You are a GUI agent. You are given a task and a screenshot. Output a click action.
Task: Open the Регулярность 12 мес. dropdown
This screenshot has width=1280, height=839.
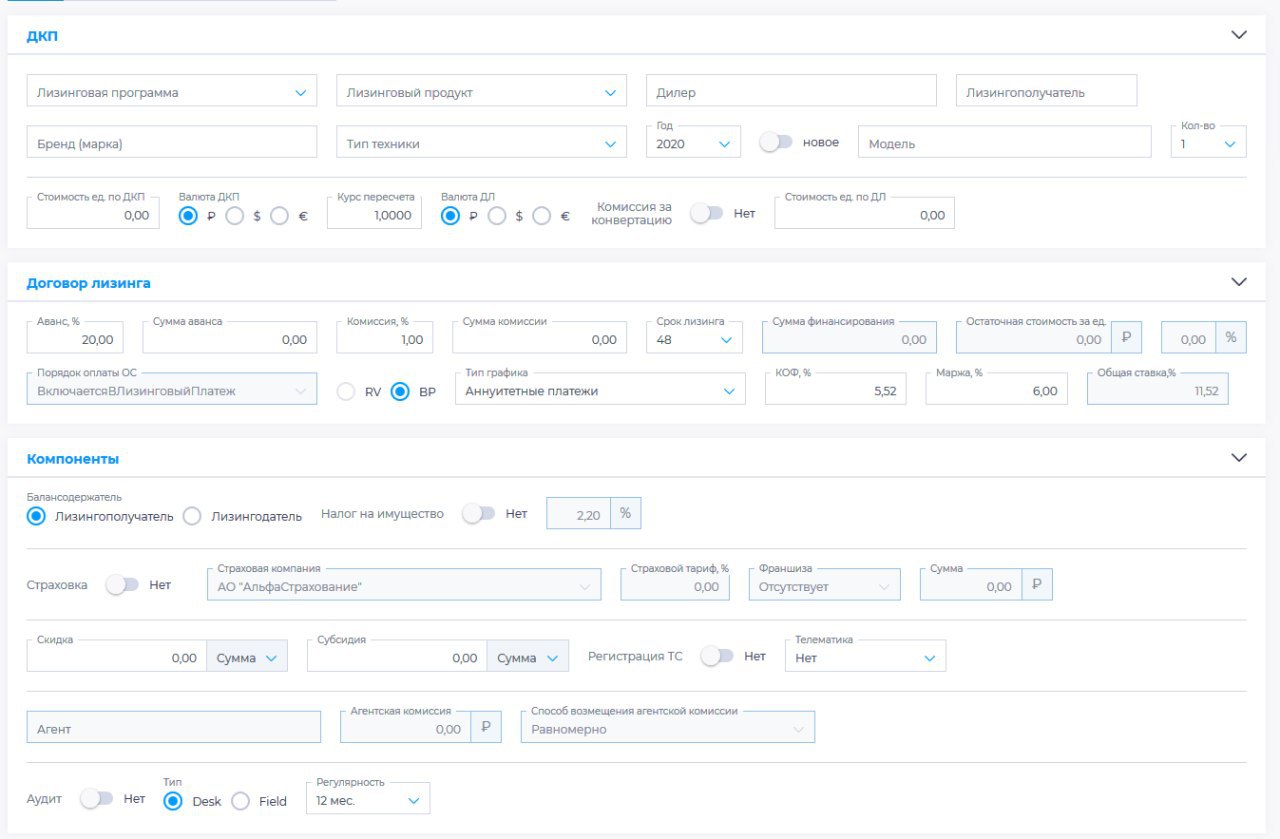(368, 801)
